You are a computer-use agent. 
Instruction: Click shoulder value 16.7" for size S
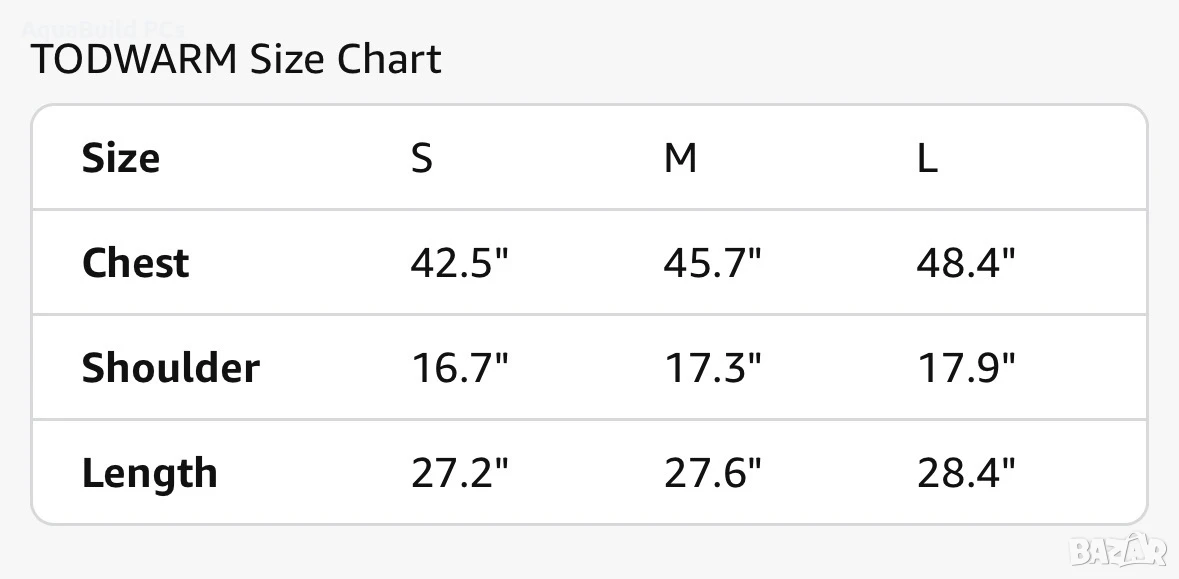click(x=459, y=368)
